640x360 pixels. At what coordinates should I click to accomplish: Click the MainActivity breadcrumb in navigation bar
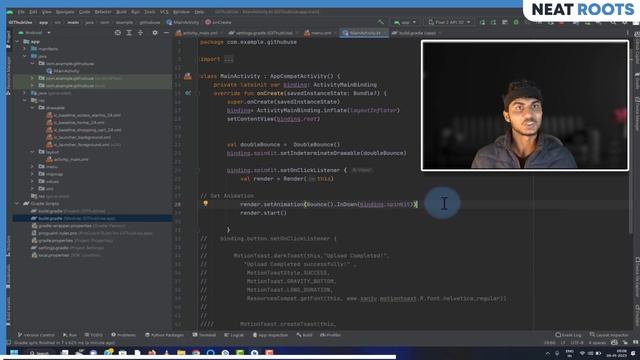tap(183, 22)
